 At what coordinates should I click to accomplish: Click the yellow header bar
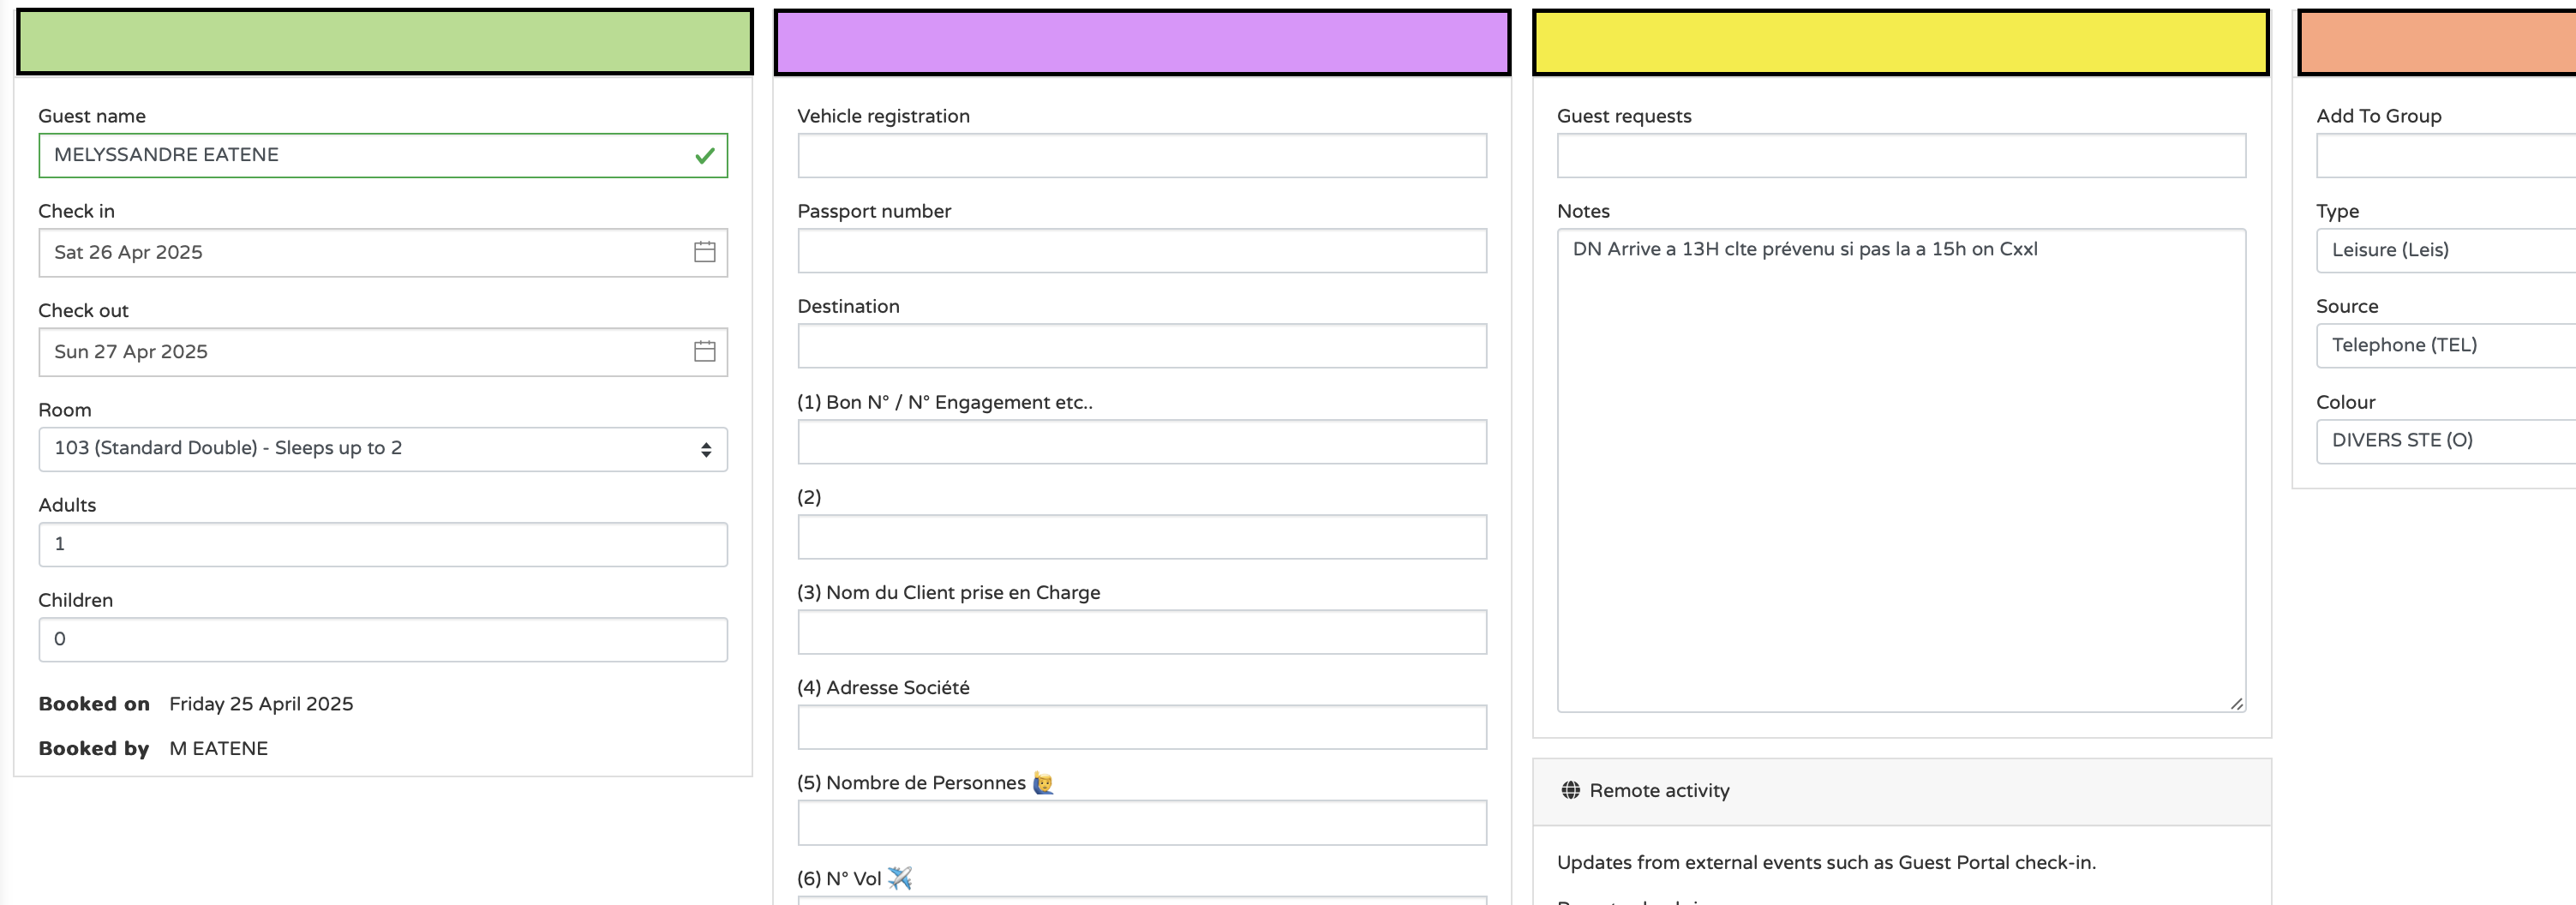click(1900, 42)
